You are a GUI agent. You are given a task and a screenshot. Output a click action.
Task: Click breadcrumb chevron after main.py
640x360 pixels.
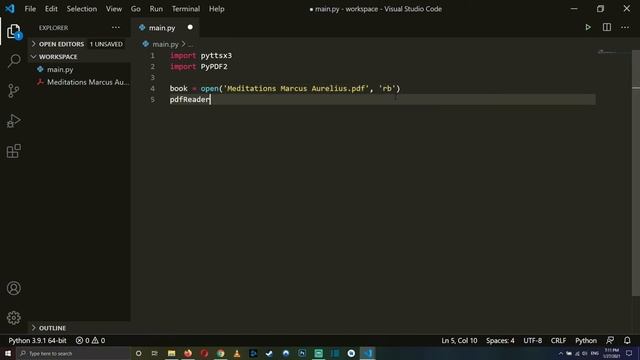click(x=184, y=44)
